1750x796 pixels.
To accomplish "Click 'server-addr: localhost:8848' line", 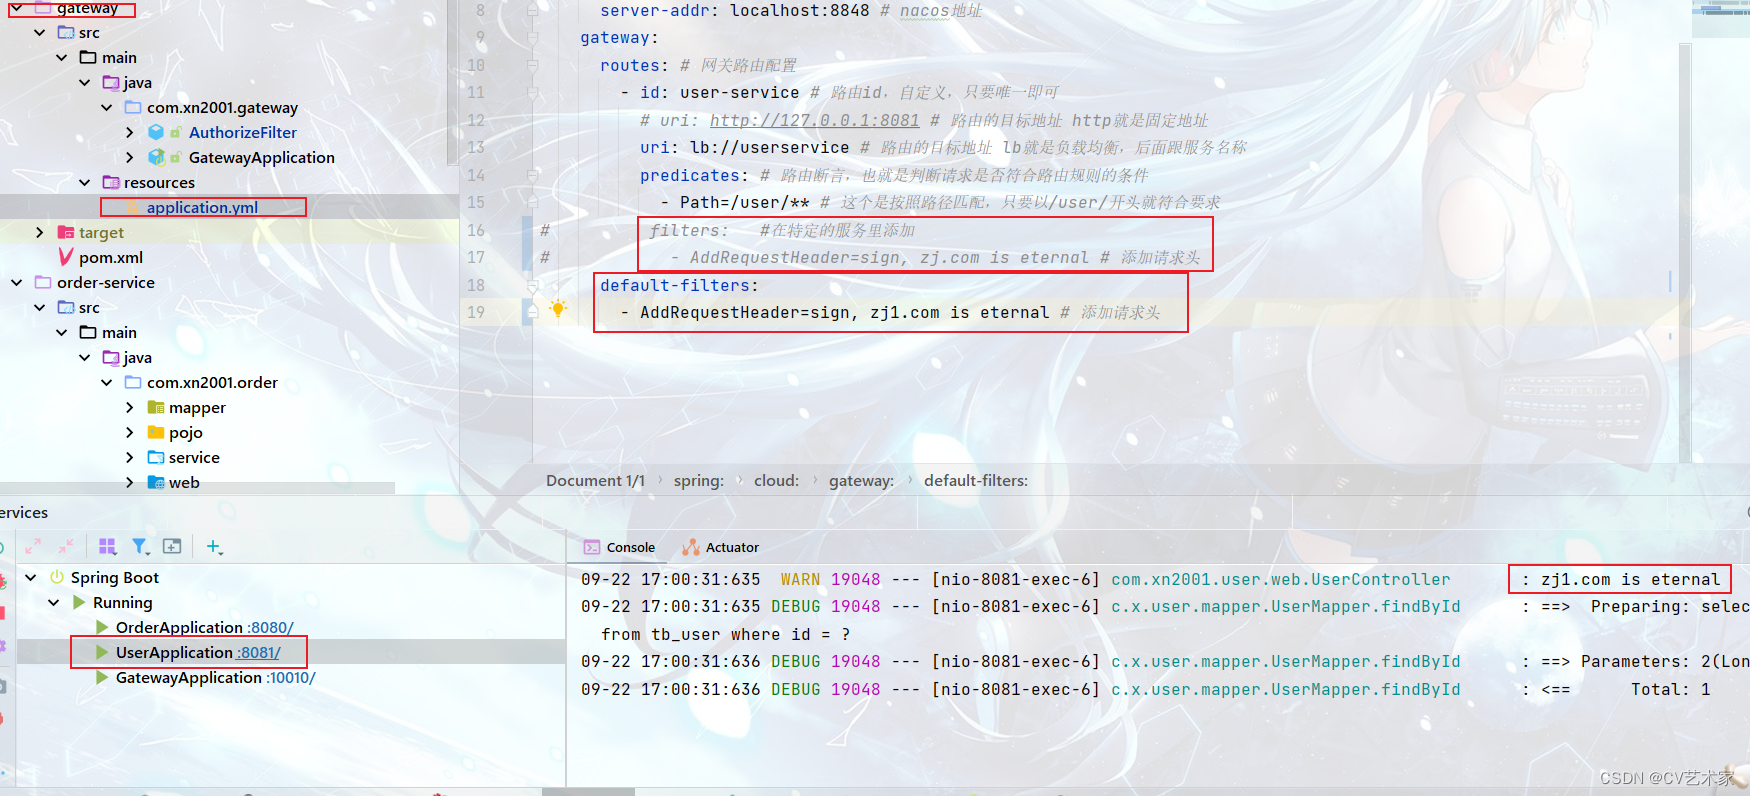I will [x=735, y=10].
